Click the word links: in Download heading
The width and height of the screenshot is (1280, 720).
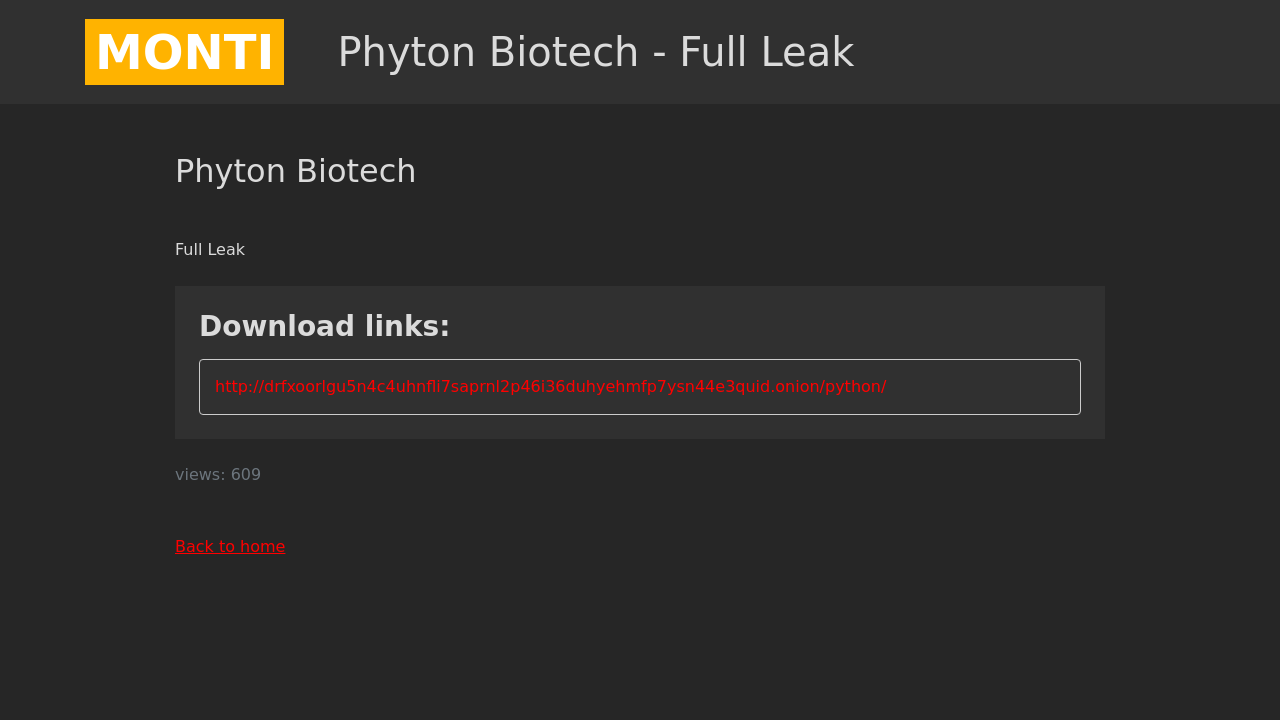(x=407, y=327)
